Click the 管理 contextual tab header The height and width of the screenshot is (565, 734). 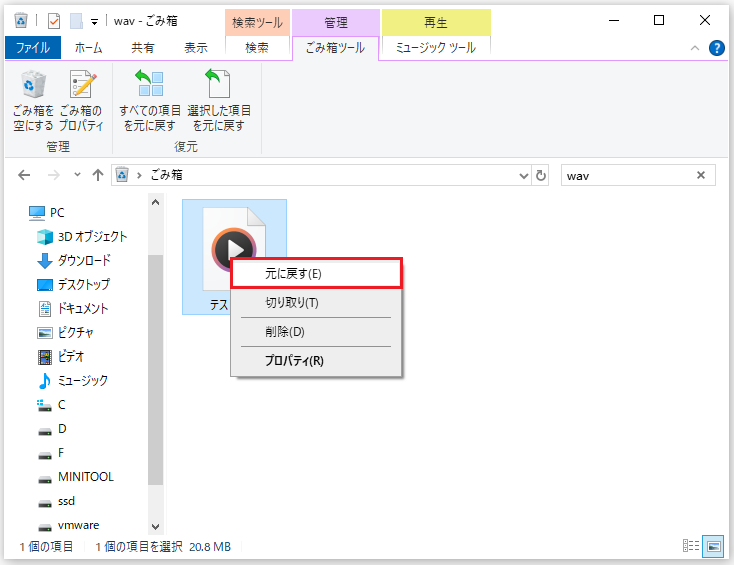[336, 22]
